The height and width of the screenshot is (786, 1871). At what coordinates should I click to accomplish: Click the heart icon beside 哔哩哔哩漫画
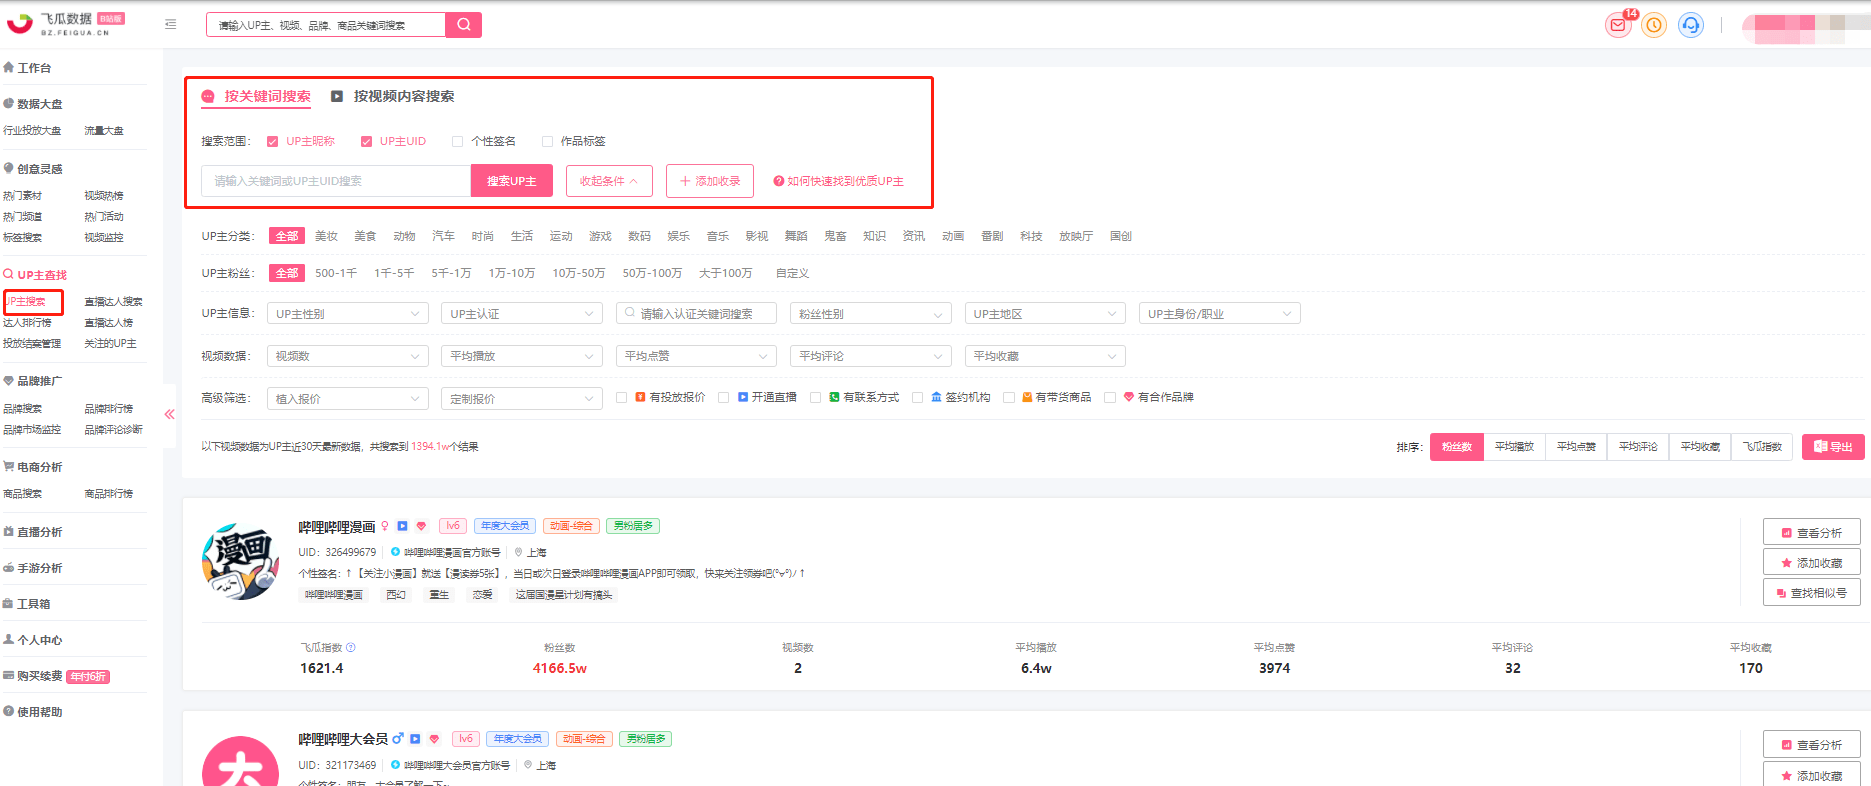(x=422, y=526)
